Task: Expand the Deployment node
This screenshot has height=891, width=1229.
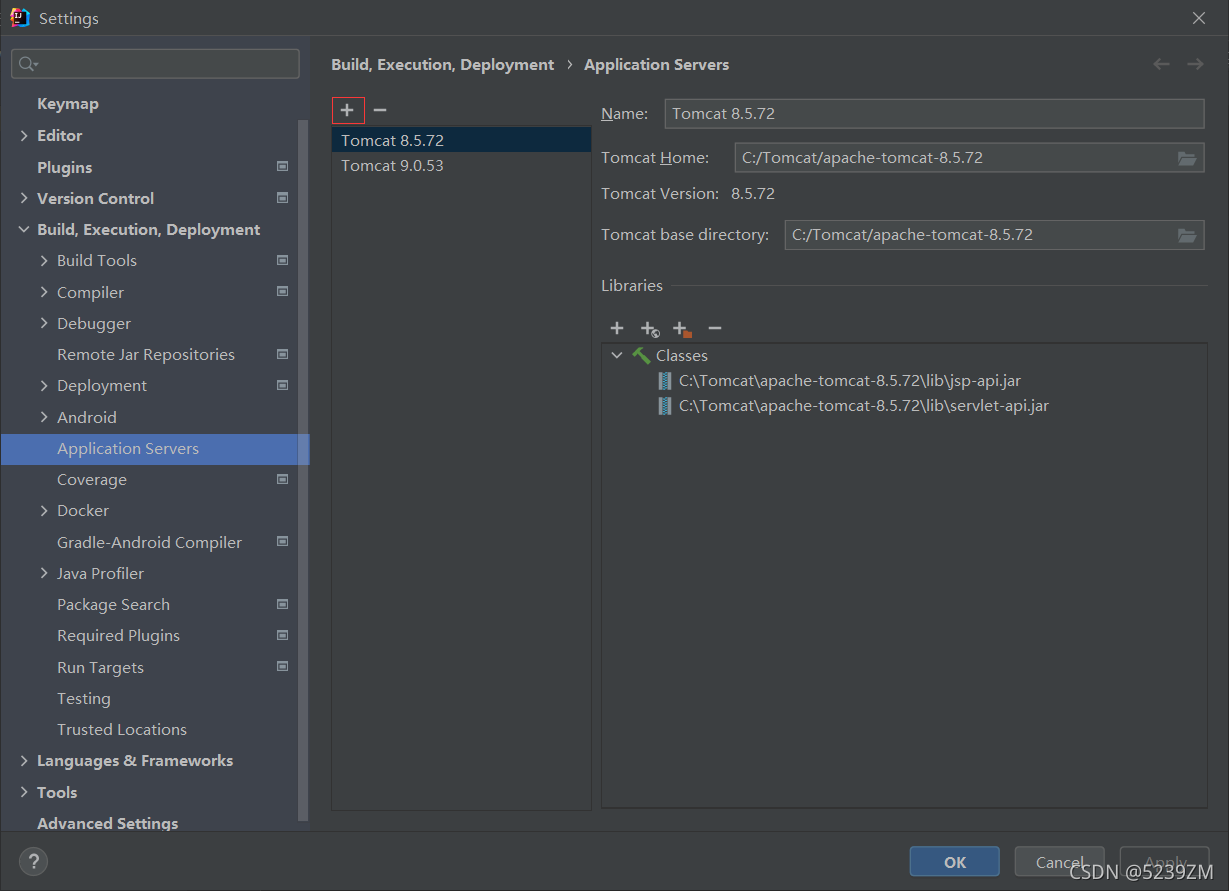Action: pos(44,385)
